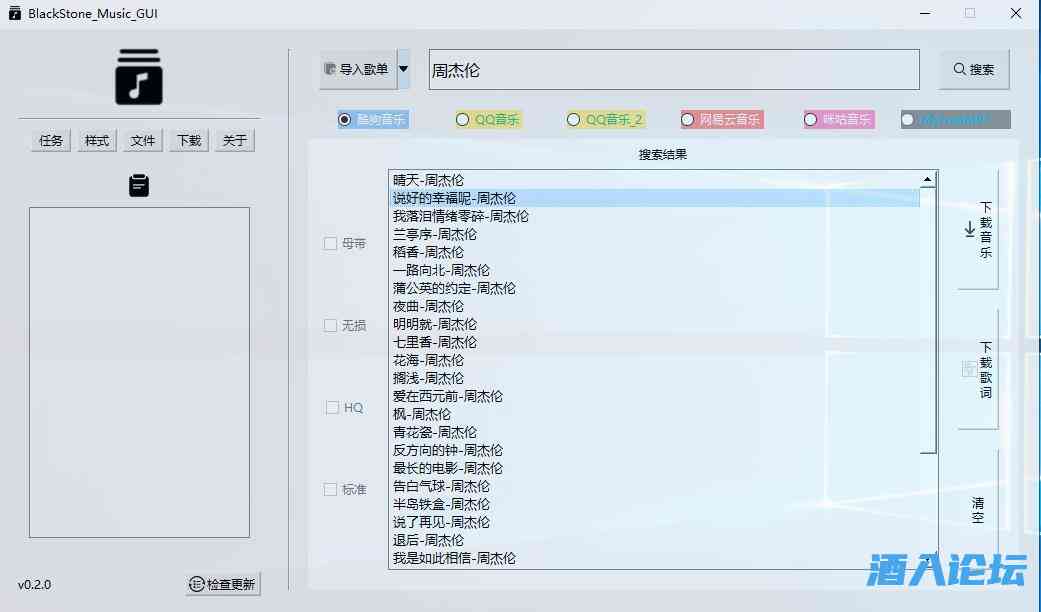
Task: Select 青花瓷-周杰伦 in results
Action: point(655,432)
